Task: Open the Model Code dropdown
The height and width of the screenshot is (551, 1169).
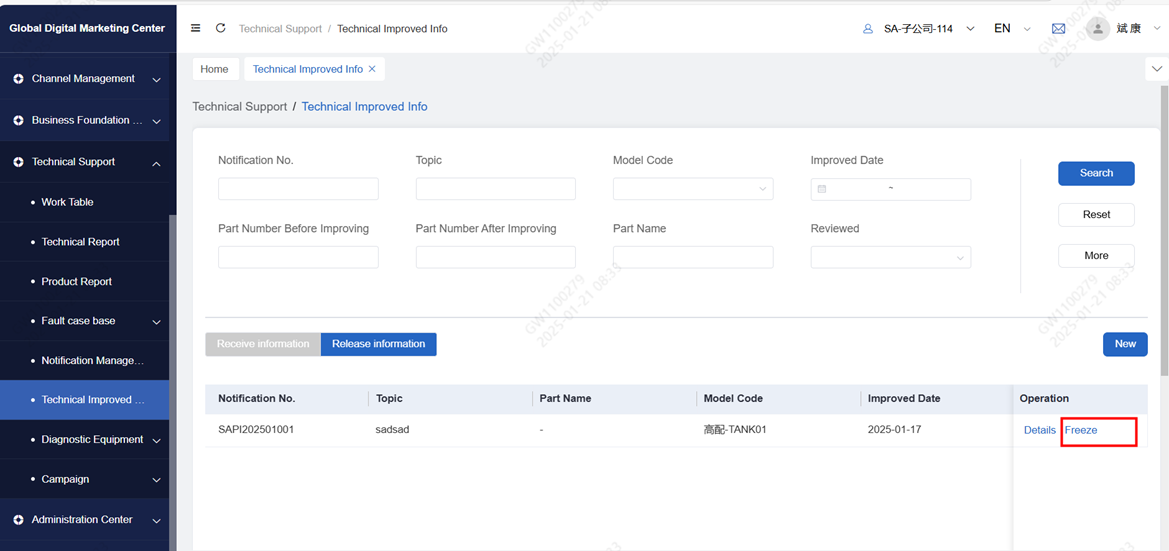Action: pyautogui.click(x=692, y=189)
